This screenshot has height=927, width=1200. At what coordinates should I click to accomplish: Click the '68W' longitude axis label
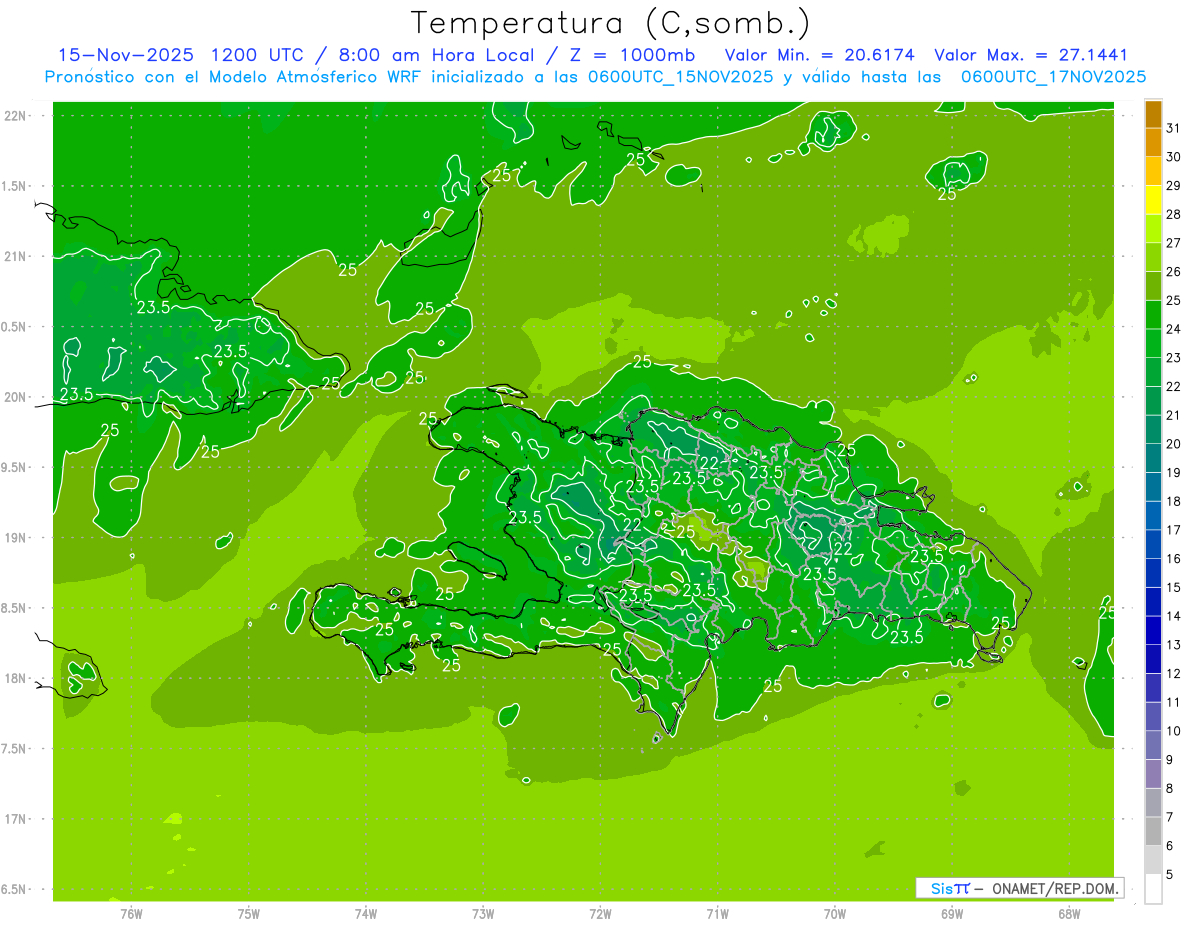[x=1069, y=913]
